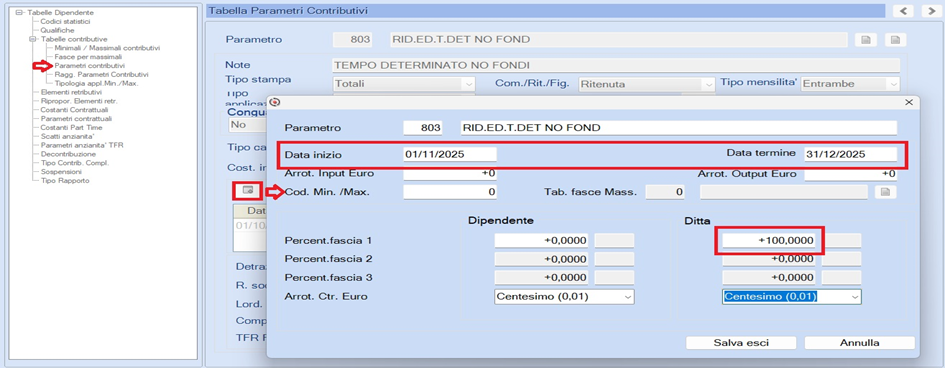Click the Salva esci button
The width and height of the screenshot is (945, 368).
point(741,343)
